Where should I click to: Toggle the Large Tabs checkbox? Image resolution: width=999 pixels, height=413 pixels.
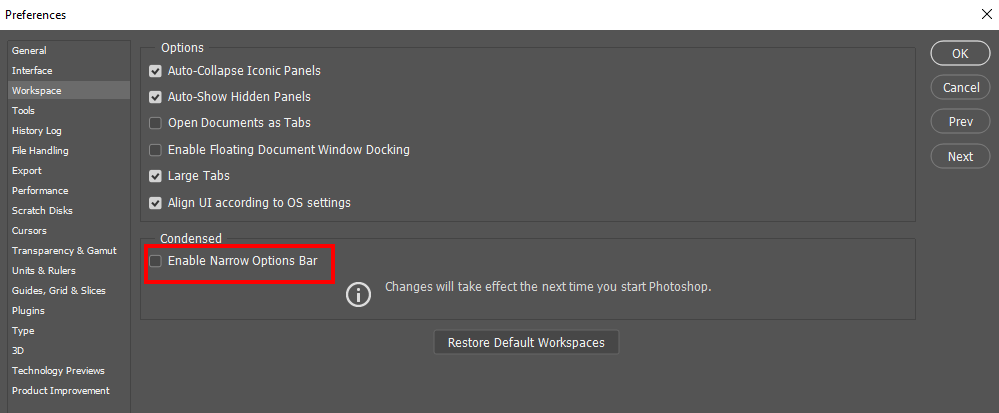pos(156,176)
